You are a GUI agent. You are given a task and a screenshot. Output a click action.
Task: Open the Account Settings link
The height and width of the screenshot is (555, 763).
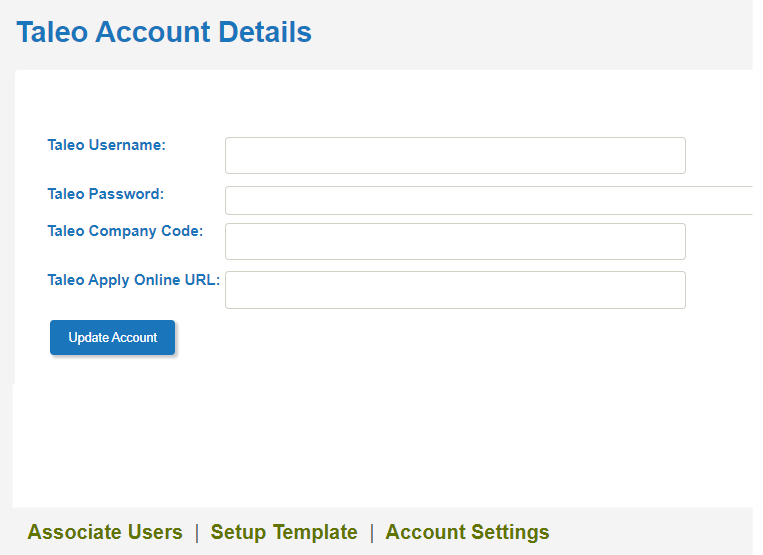coord(467,532)
